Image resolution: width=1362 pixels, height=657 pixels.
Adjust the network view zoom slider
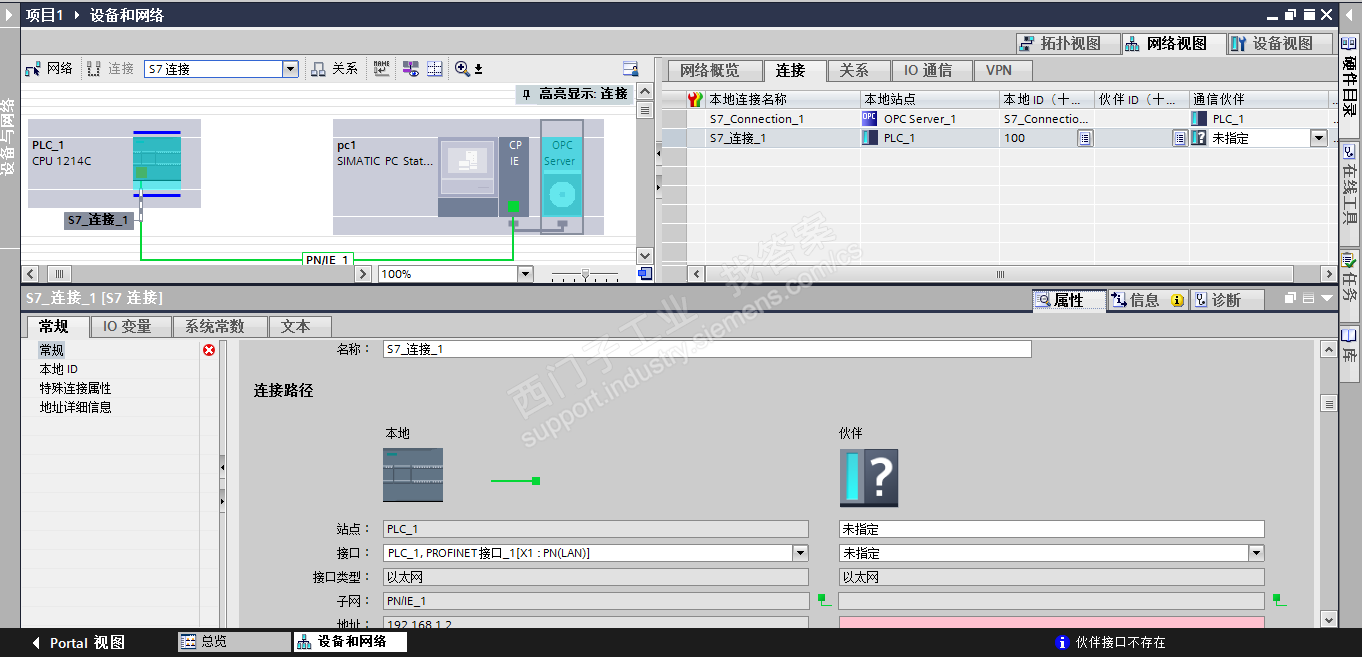pos(585,274)
